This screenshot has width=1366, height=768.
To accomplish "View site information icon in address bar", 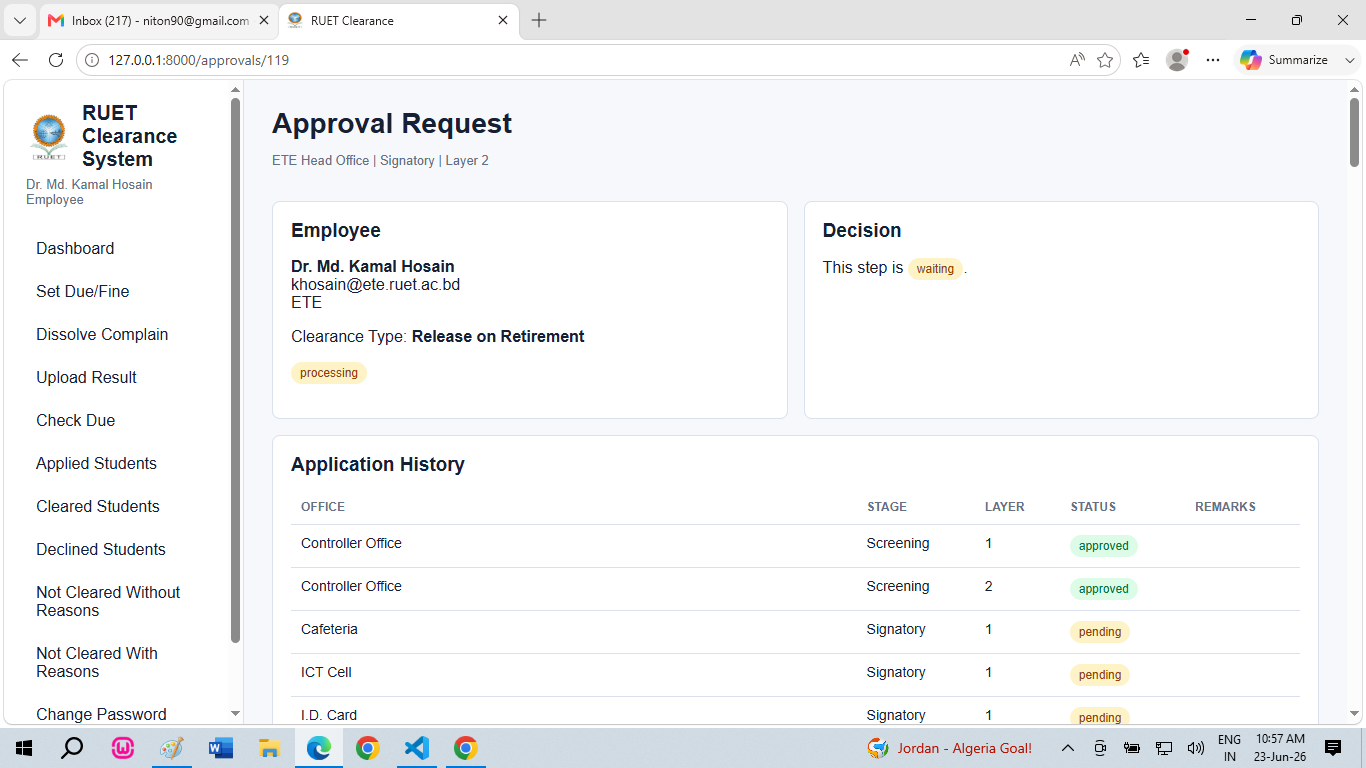I will [x=92, y=60].
